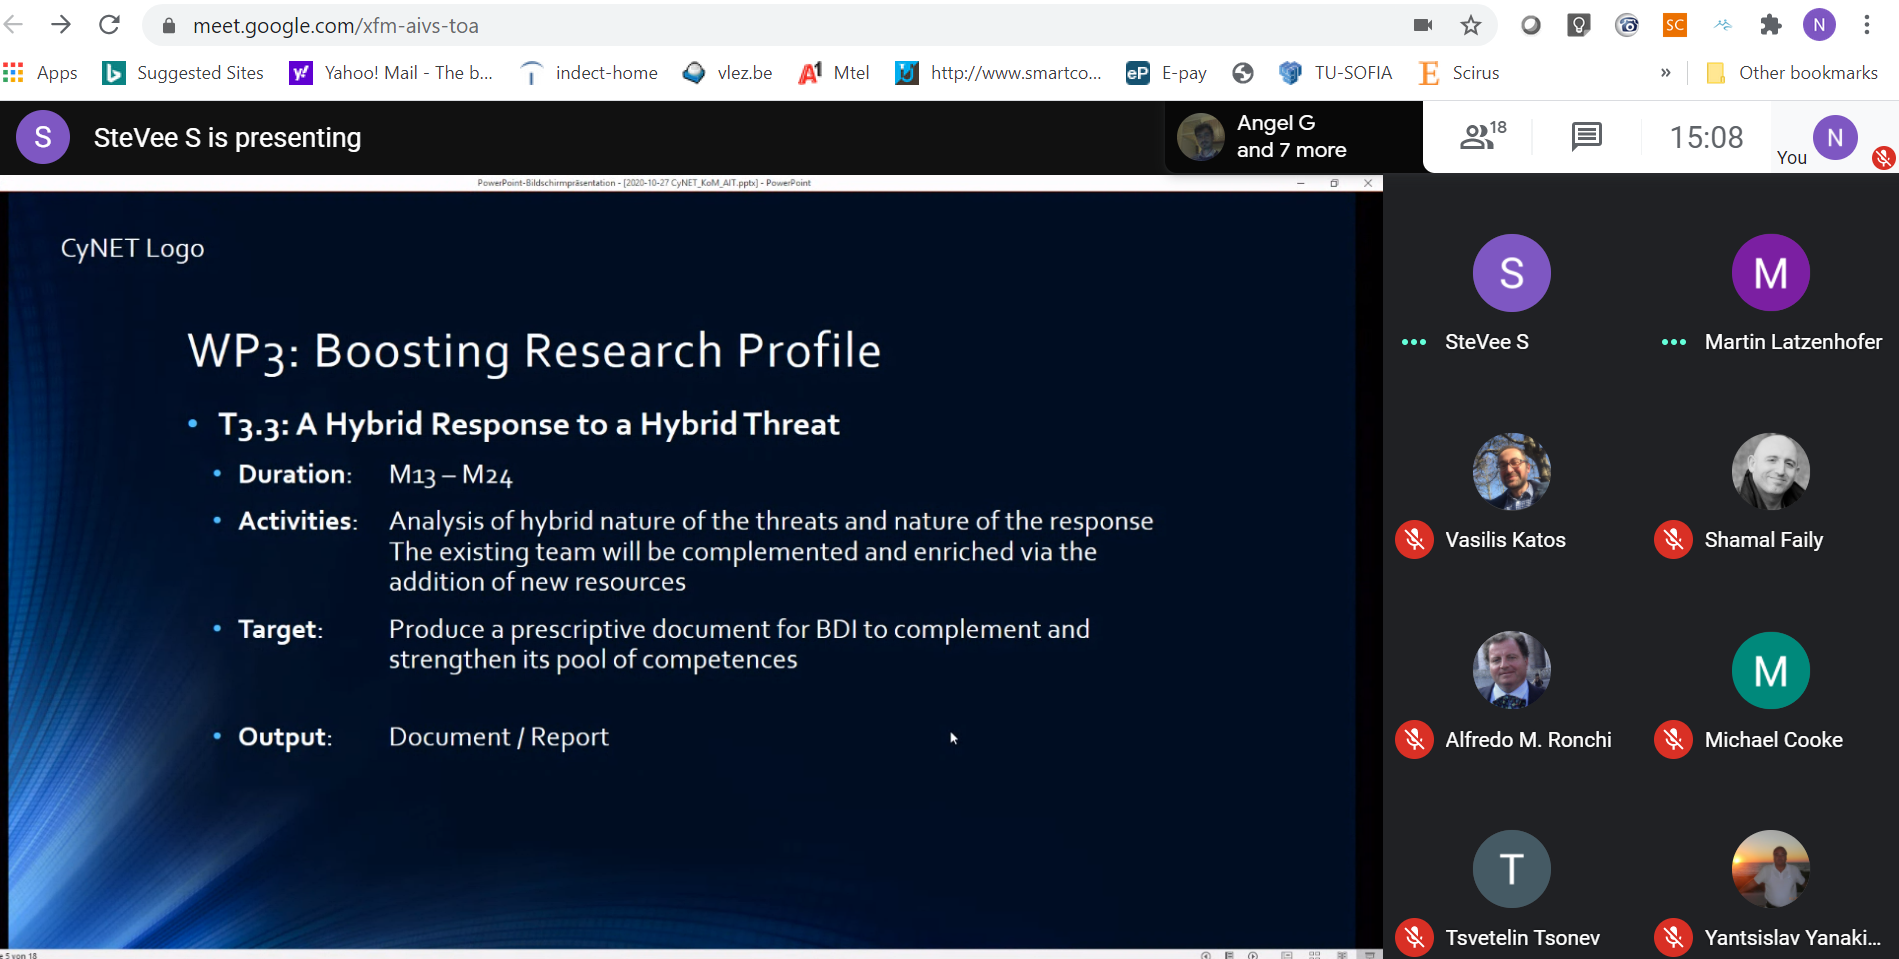Click the blue telephone extension icon
Screen dimensions: 1899x959
(x=1627, y=25)
